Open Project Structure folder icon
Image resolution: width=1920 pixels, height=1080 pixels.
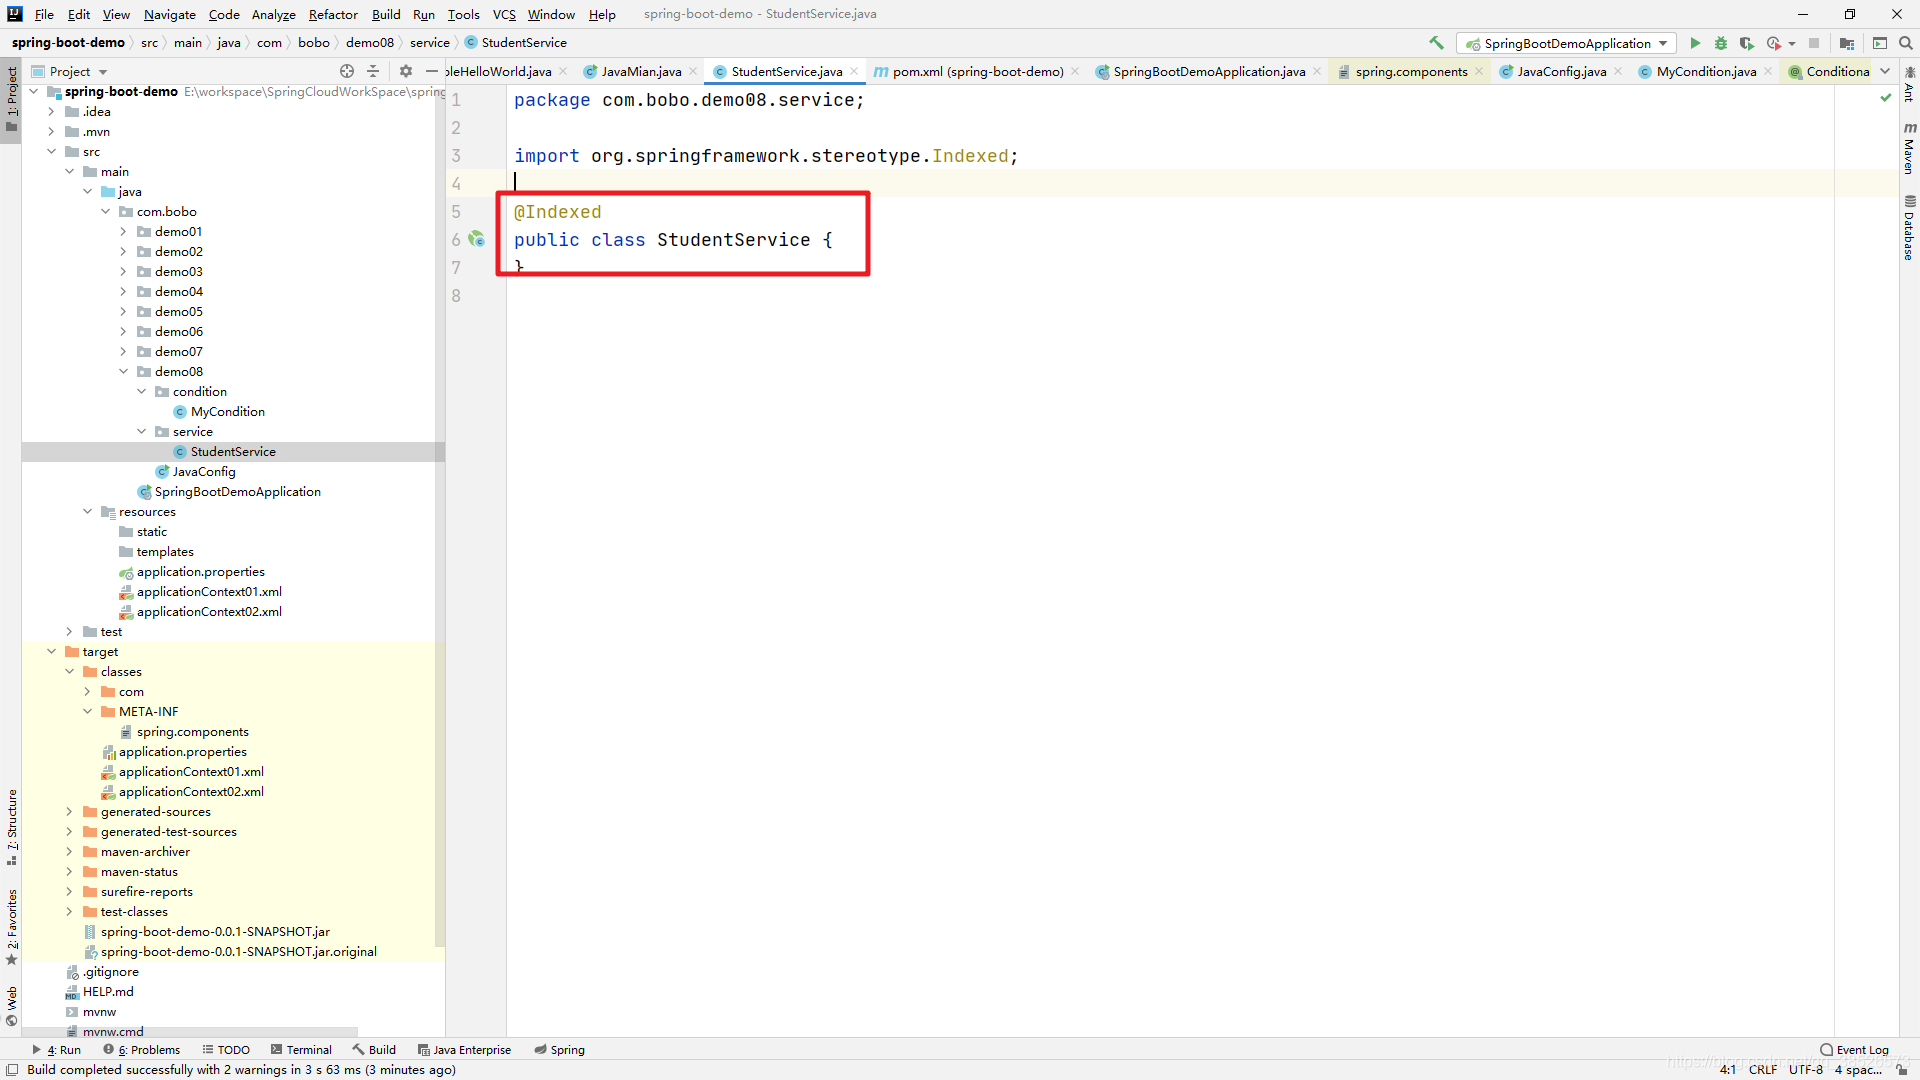(1847, 43)
